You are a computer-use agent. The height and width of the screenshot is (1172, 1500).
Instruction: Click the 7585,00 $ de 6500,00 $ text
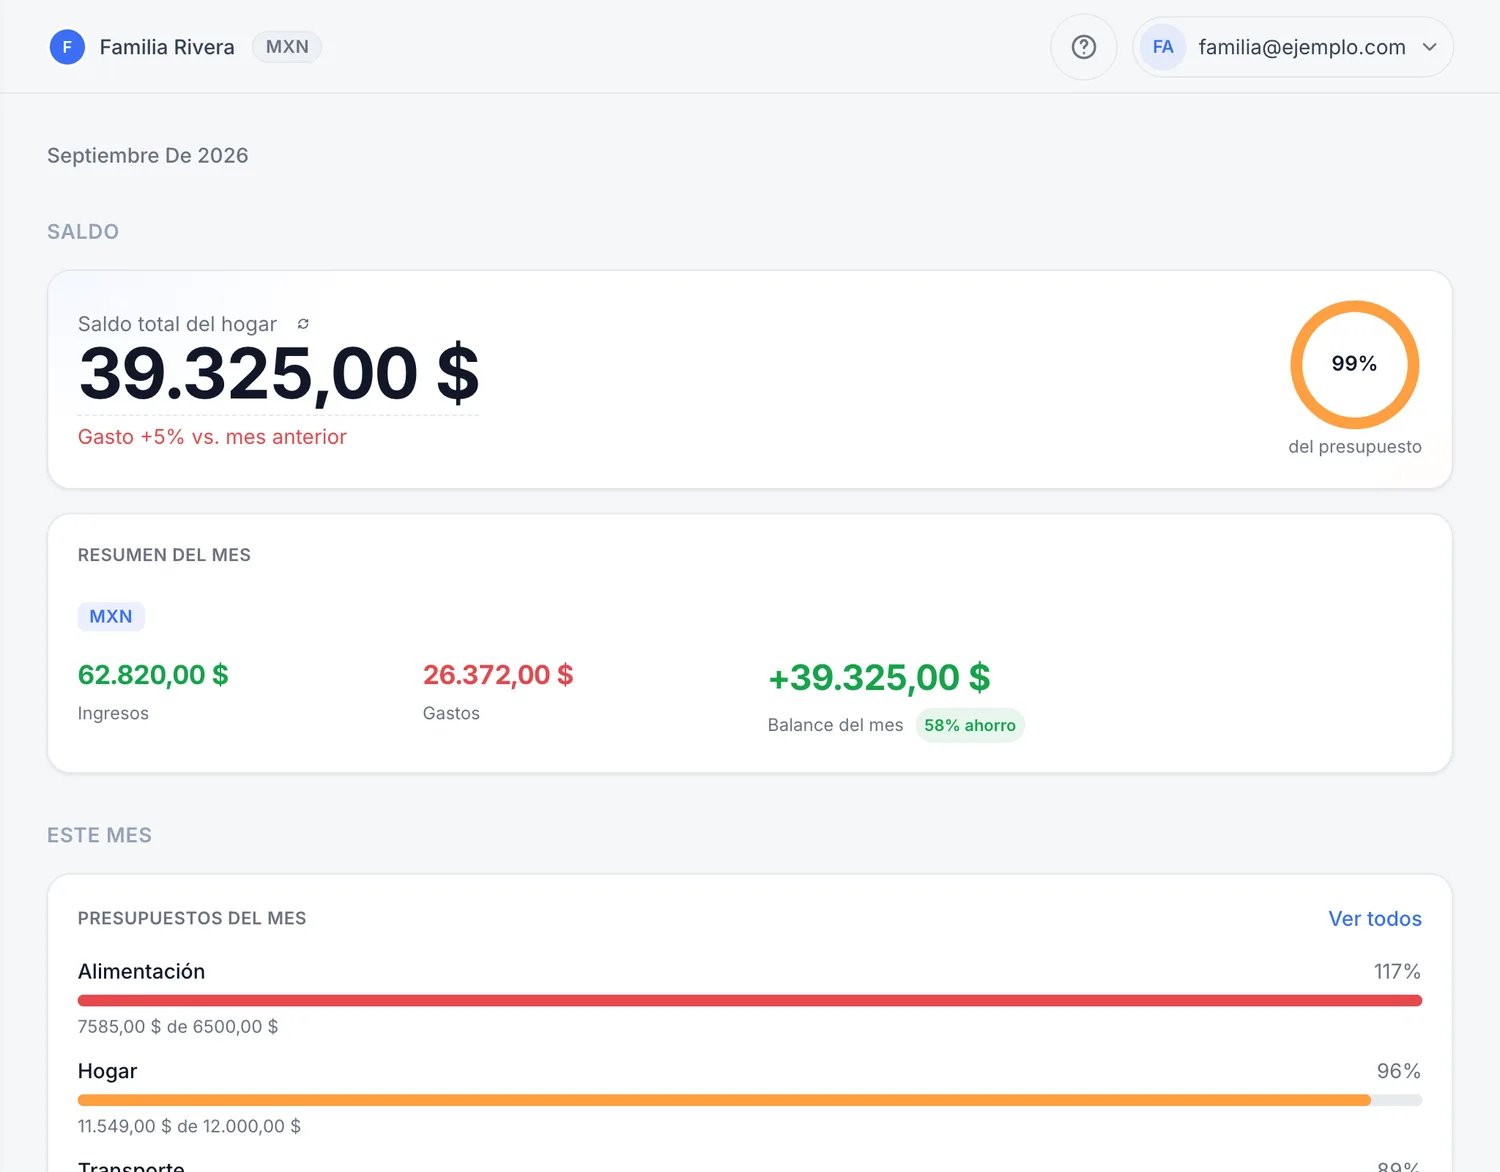click(178, 1026)
